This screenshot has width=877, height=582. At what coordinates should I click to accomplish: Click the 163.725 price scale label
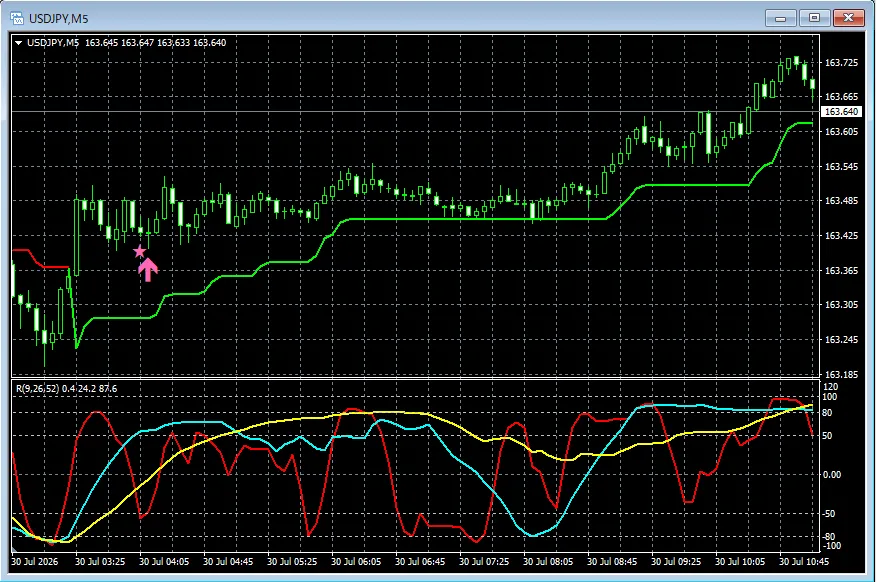(x=841, y=63)
